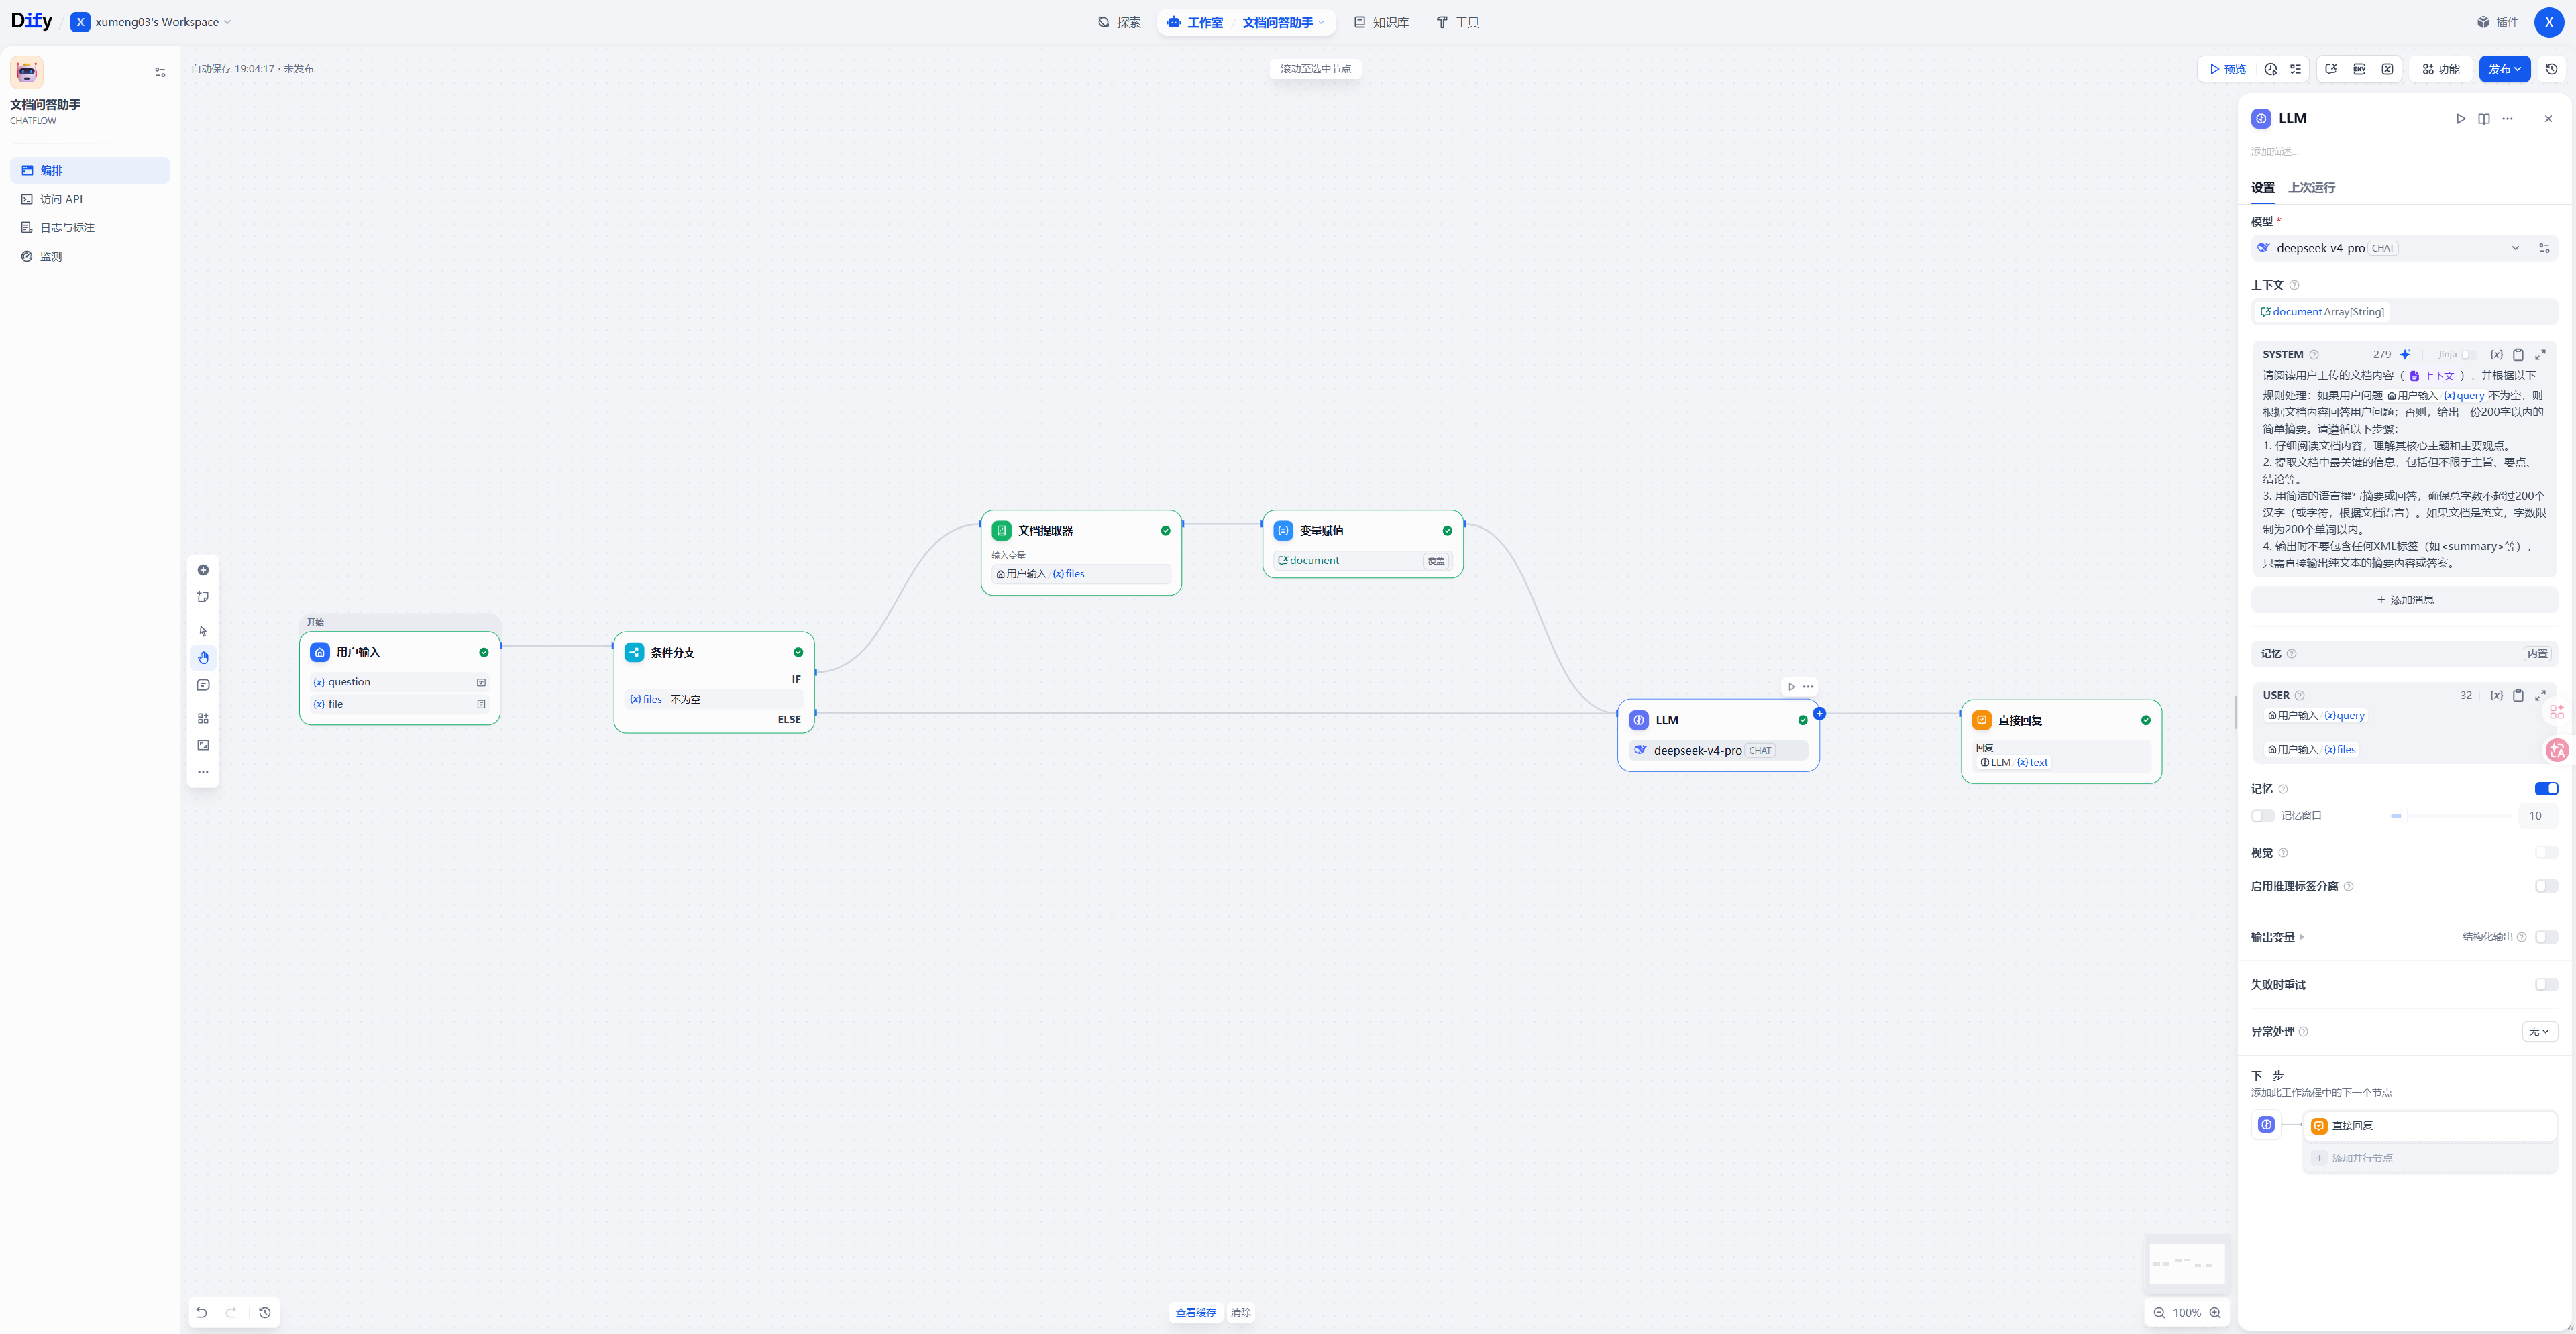
Task: Open the global variable boxed-x icon in toolbar
Action: coord(2387,69)
